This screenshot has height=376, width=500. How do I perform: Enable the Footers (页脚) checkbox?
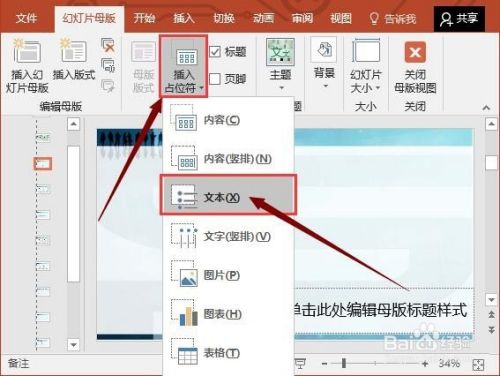point(215,79)
